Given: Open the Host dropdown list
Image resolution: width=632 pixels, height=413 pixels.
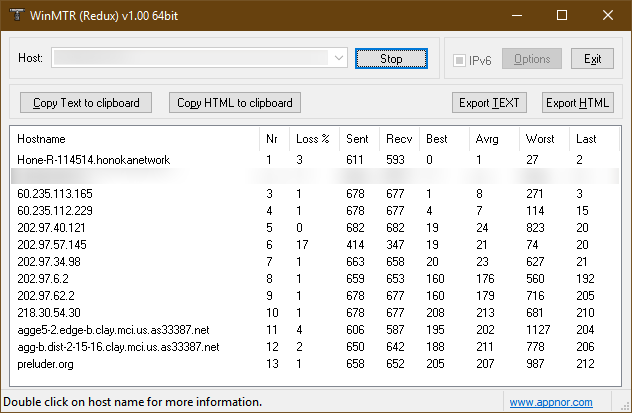Looking at the screenshot, I should (x=339, y=59).
